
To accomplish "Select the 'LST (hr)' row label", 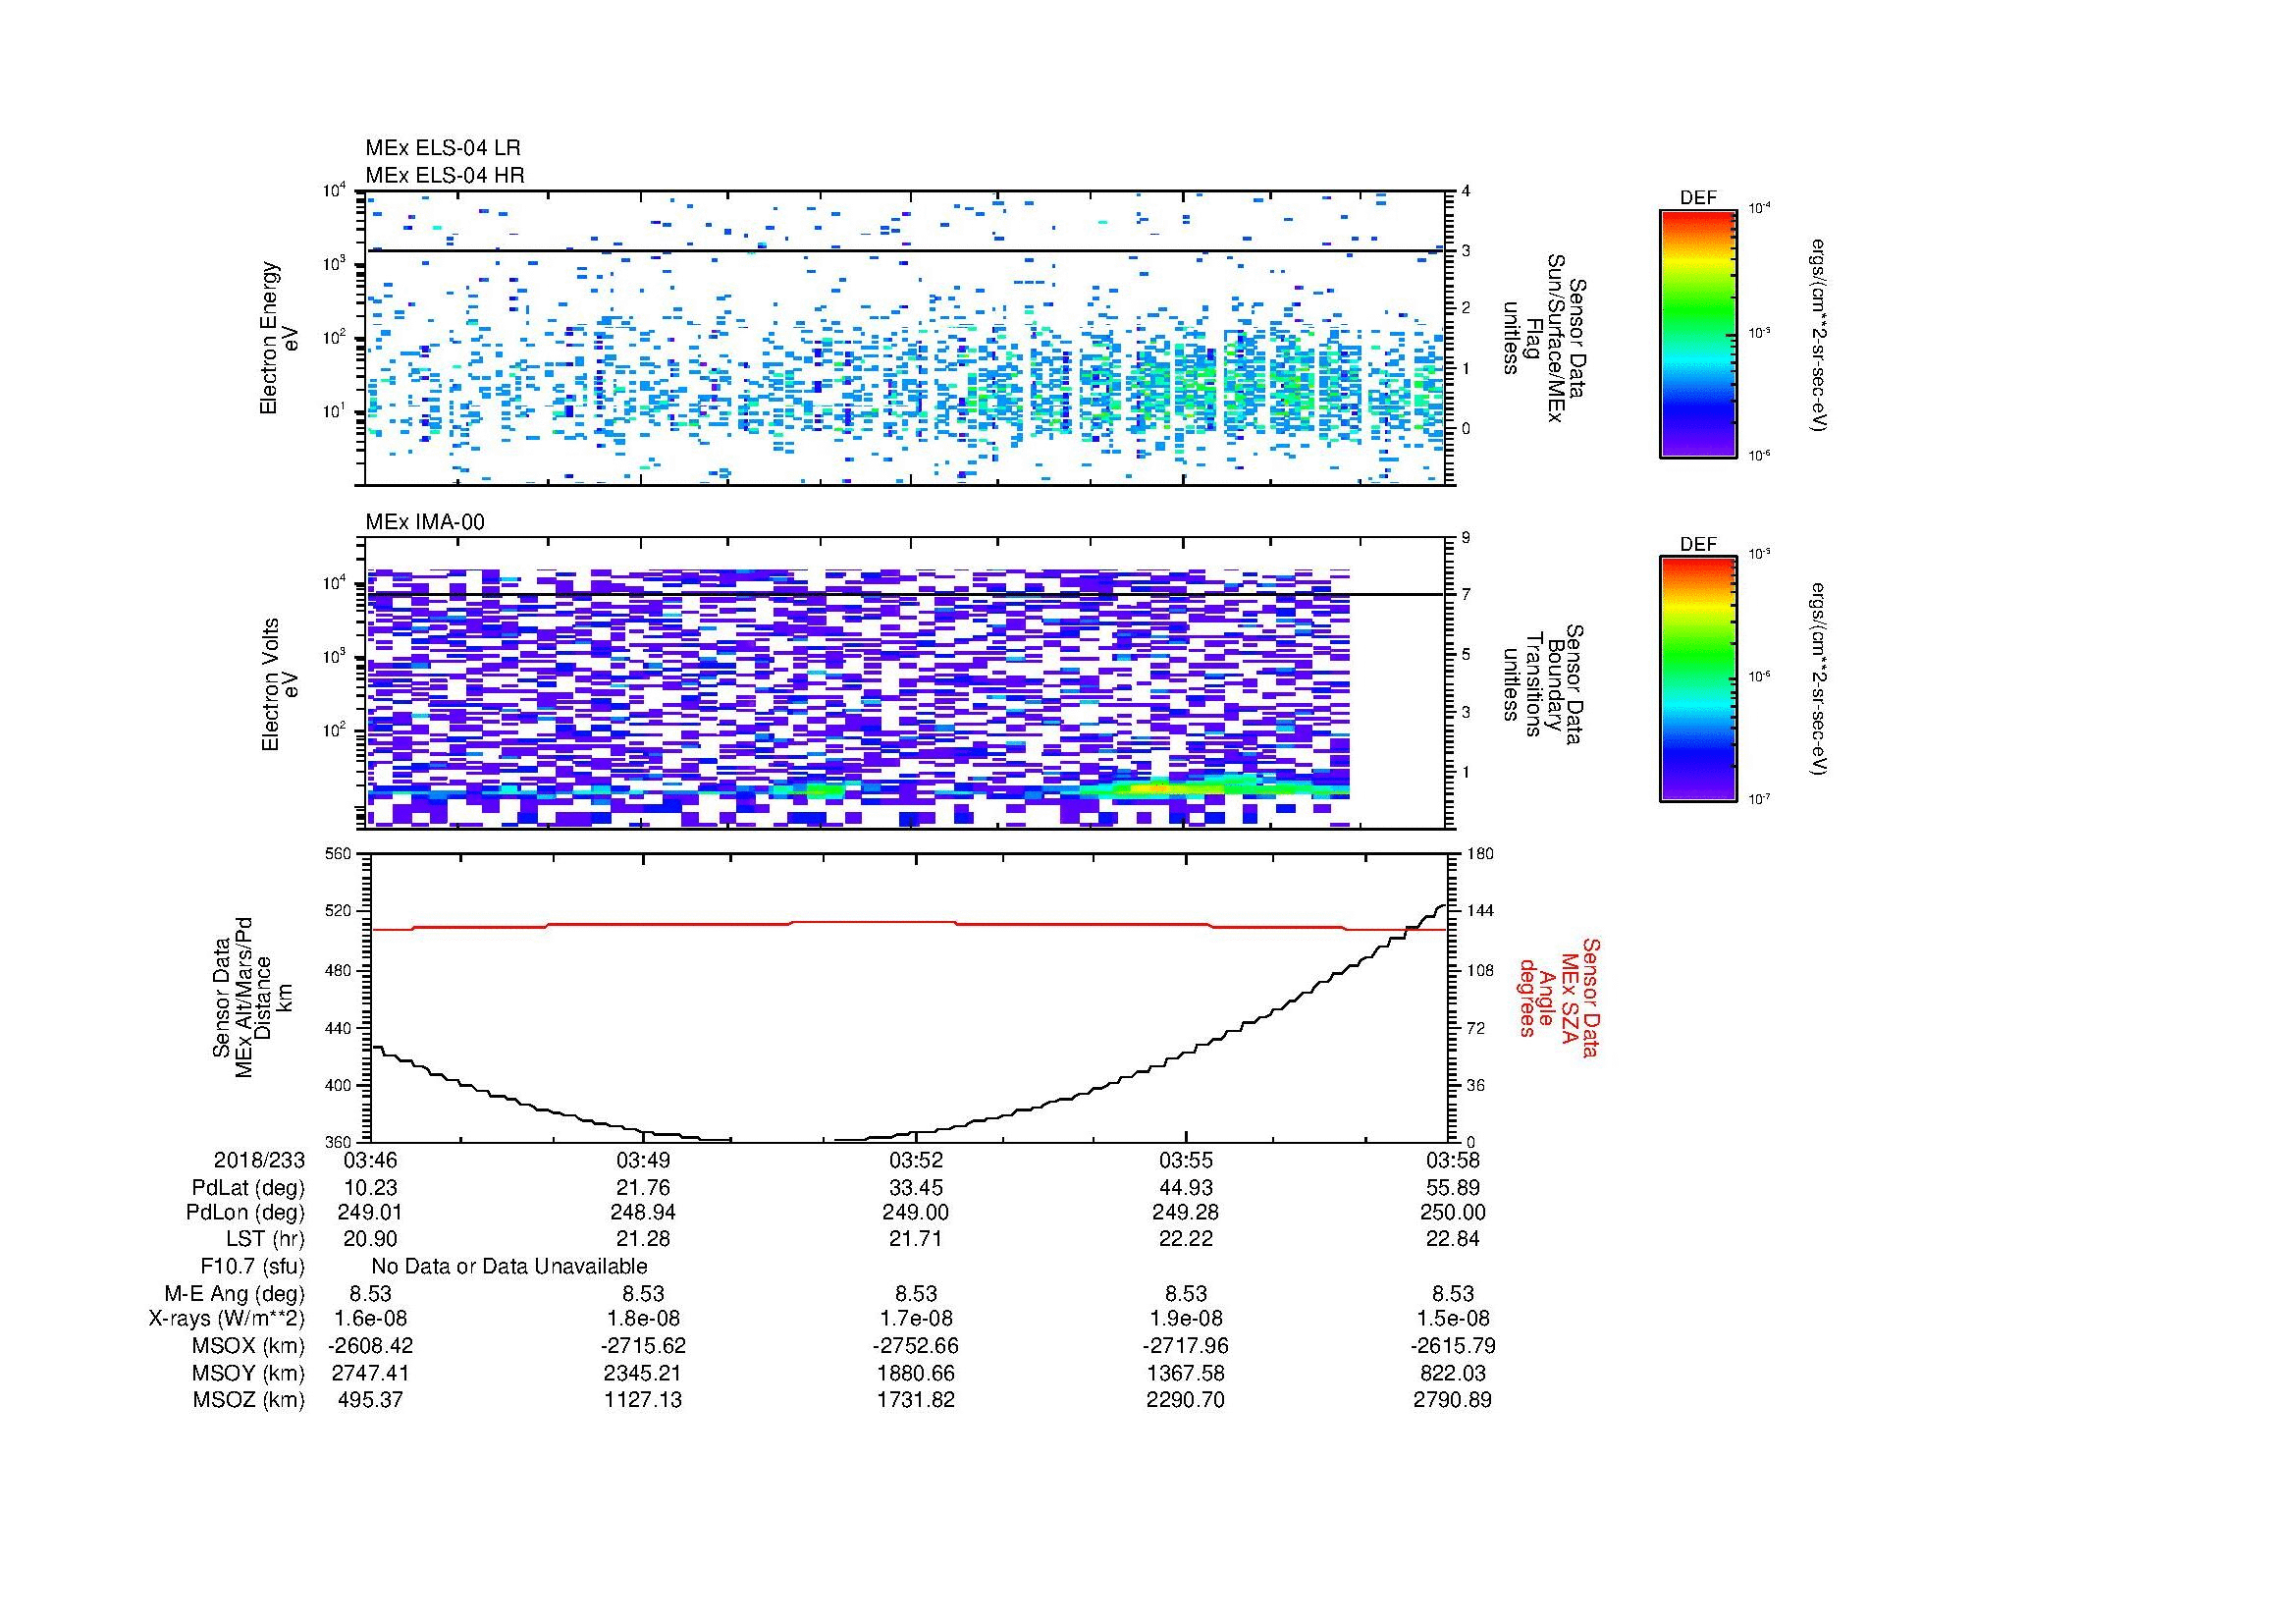I will pos(265,1239).
